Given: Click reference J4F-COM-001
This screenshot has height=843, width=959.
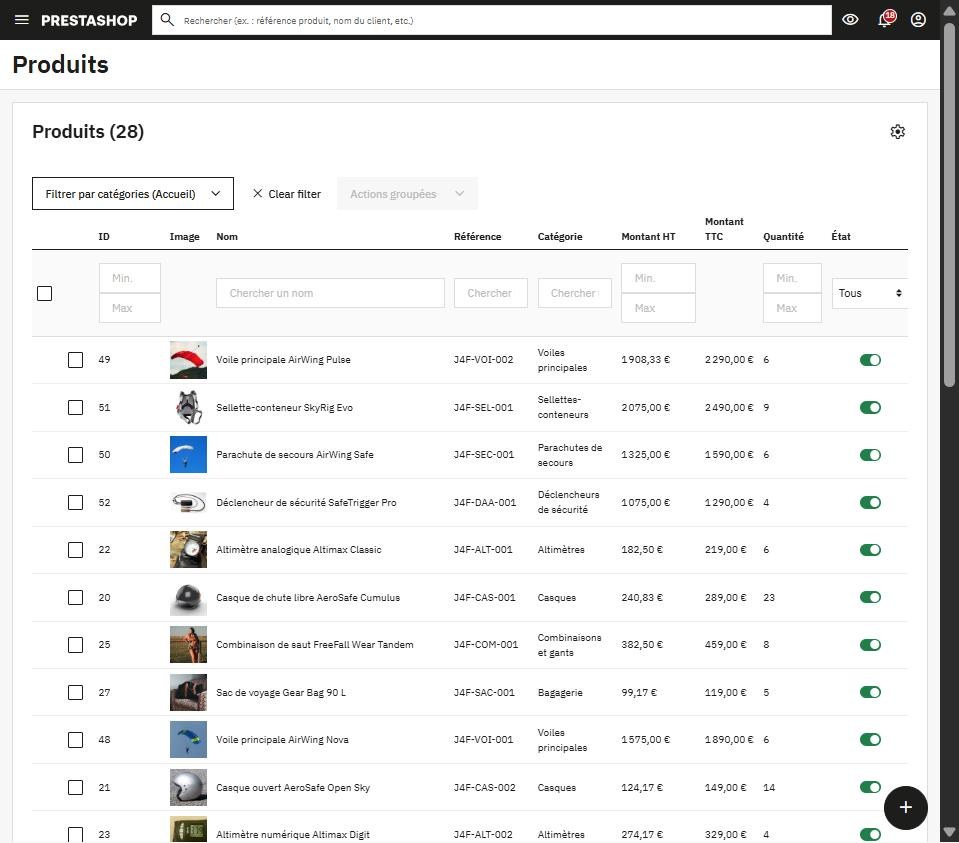Looking at the screenshot, I should (x=486, y=645).
